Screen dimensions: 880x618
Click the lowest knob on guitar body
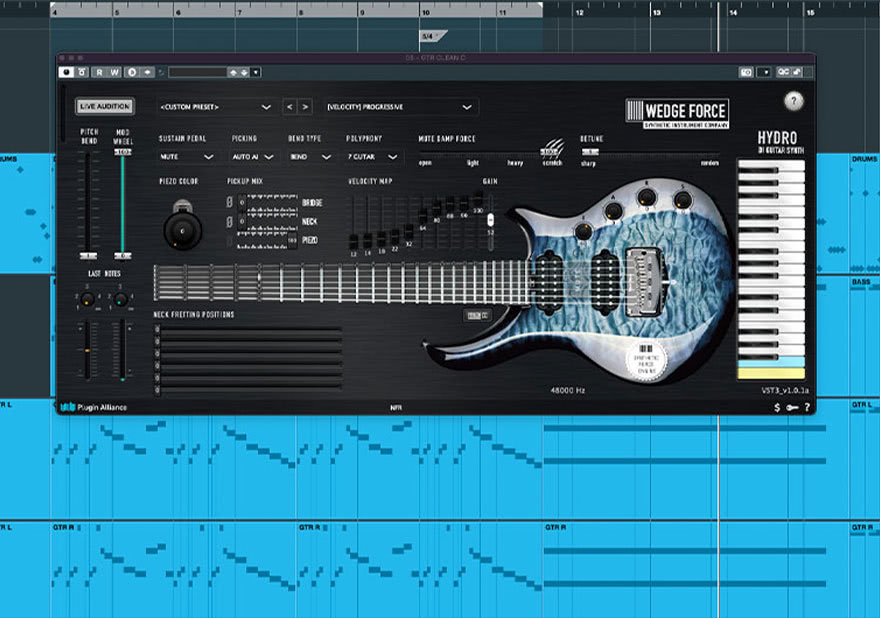583,231
